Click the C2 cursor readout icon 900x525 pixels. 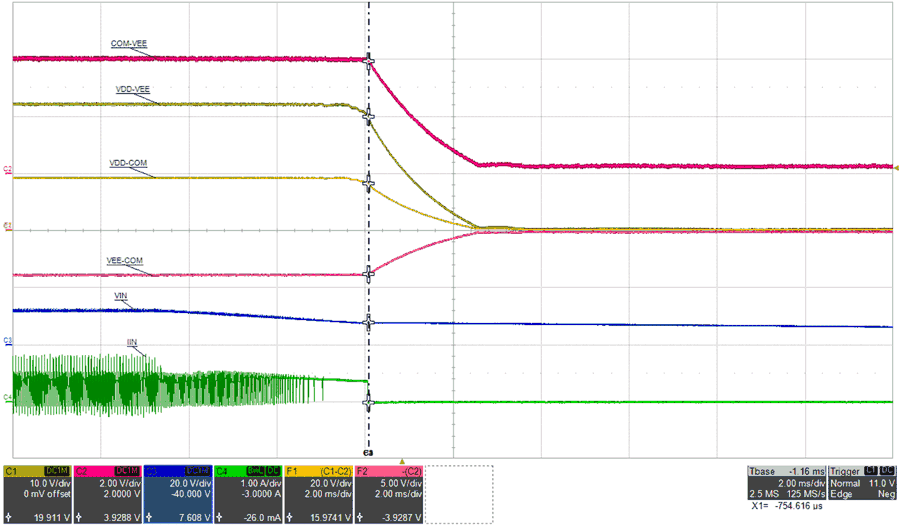coord(79,518)
